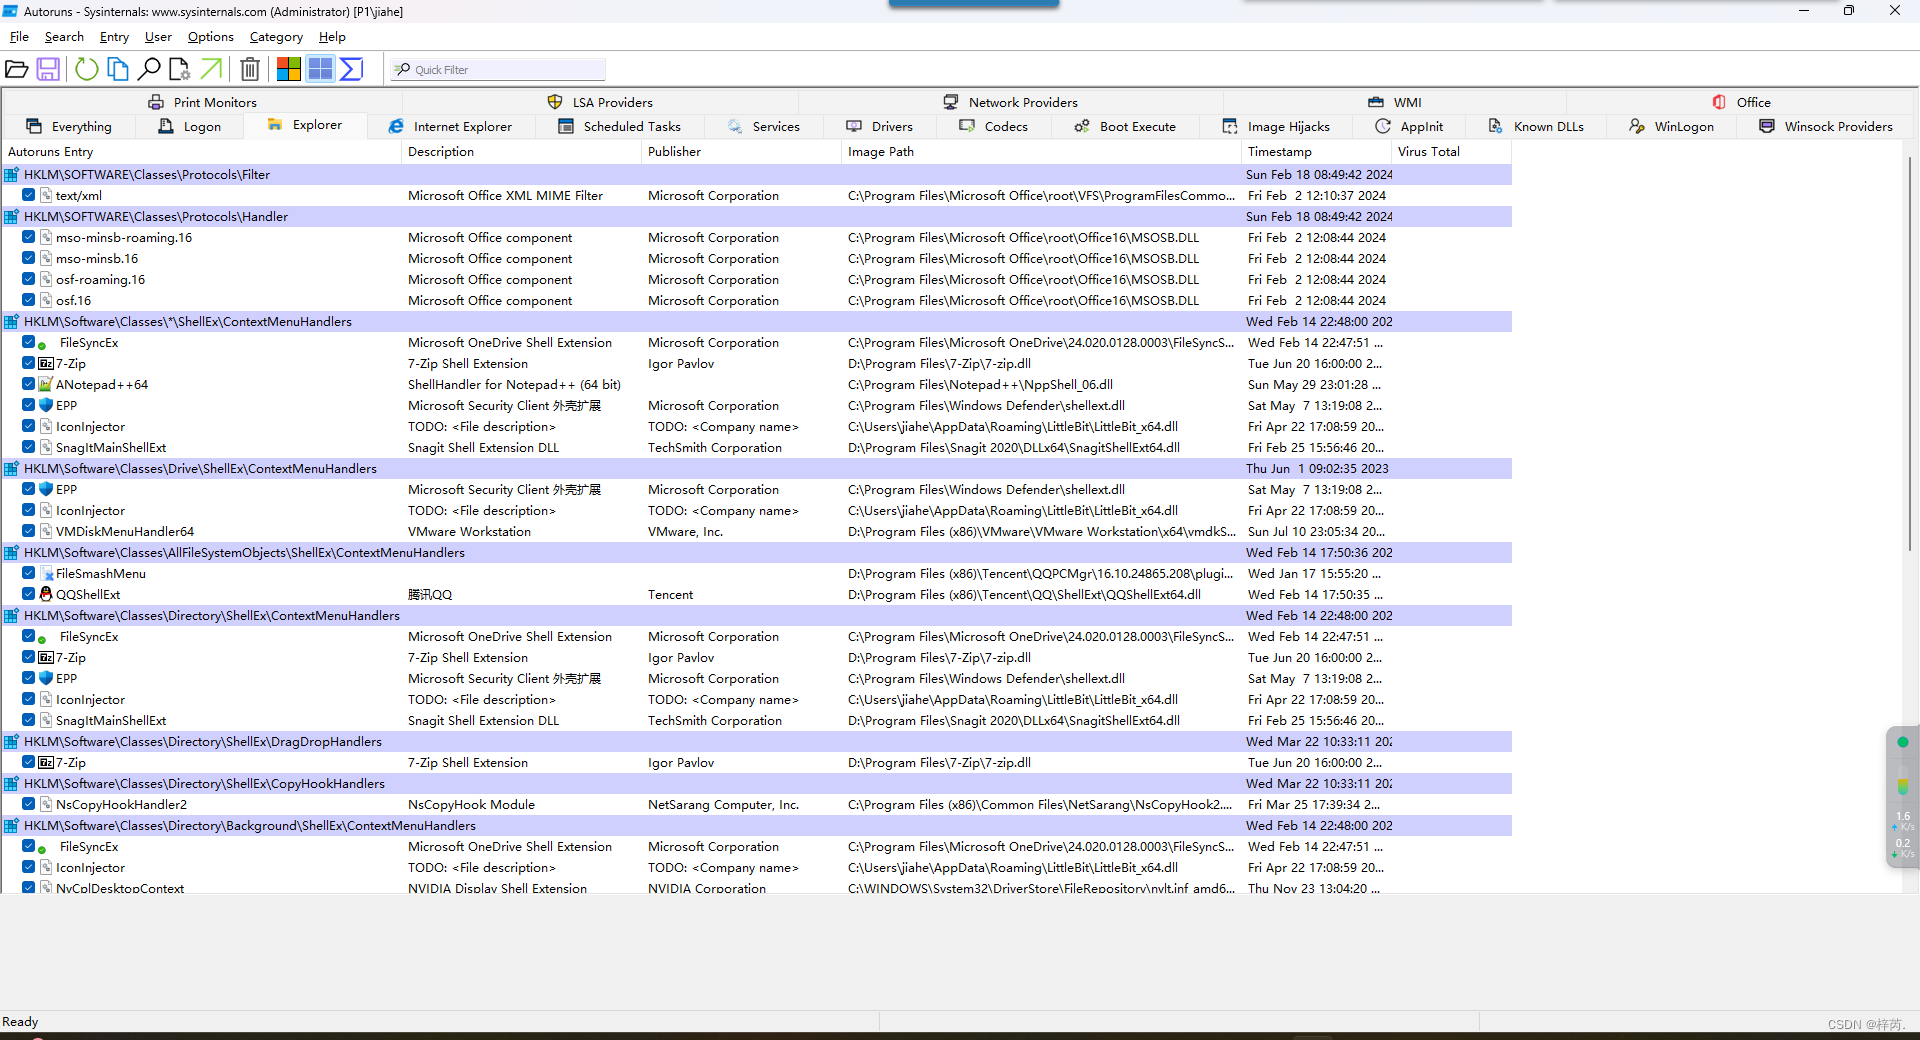Uncheck the text/xml entry checkbox
Screen dimensions: 1920x1040
pos(29,195)
